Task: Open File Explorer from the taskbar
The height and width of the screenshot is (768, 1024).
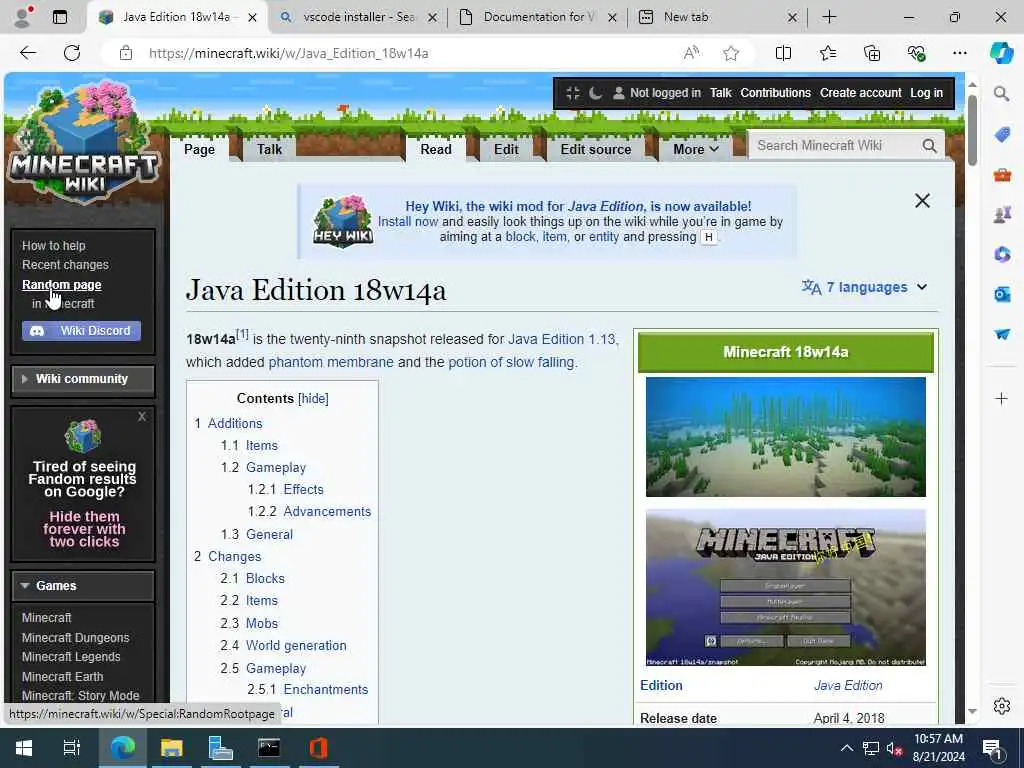Action: pyautogui.click(x=172, y=748)
